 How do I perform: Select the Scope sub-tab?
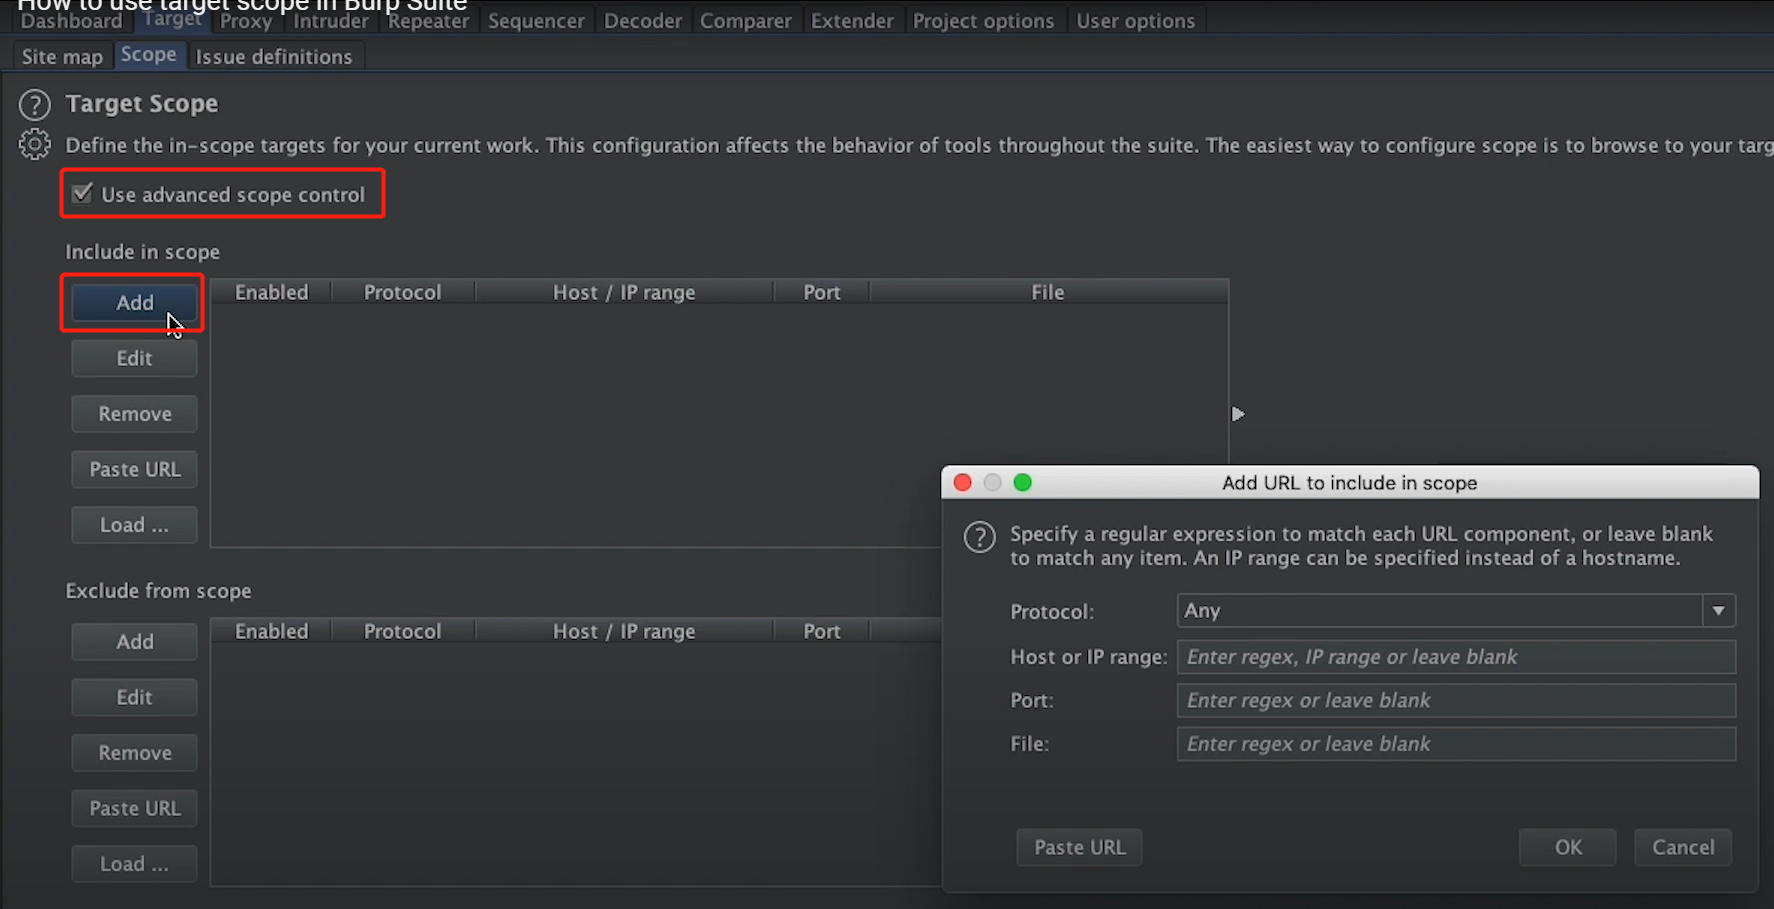click(x=149, y=55)
